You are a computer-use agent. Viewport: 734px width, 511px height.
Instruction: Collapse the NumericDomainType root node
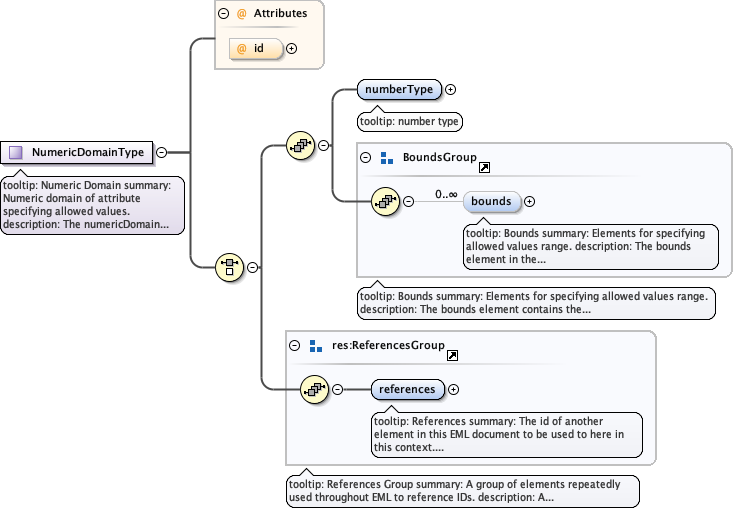point(161,153)
